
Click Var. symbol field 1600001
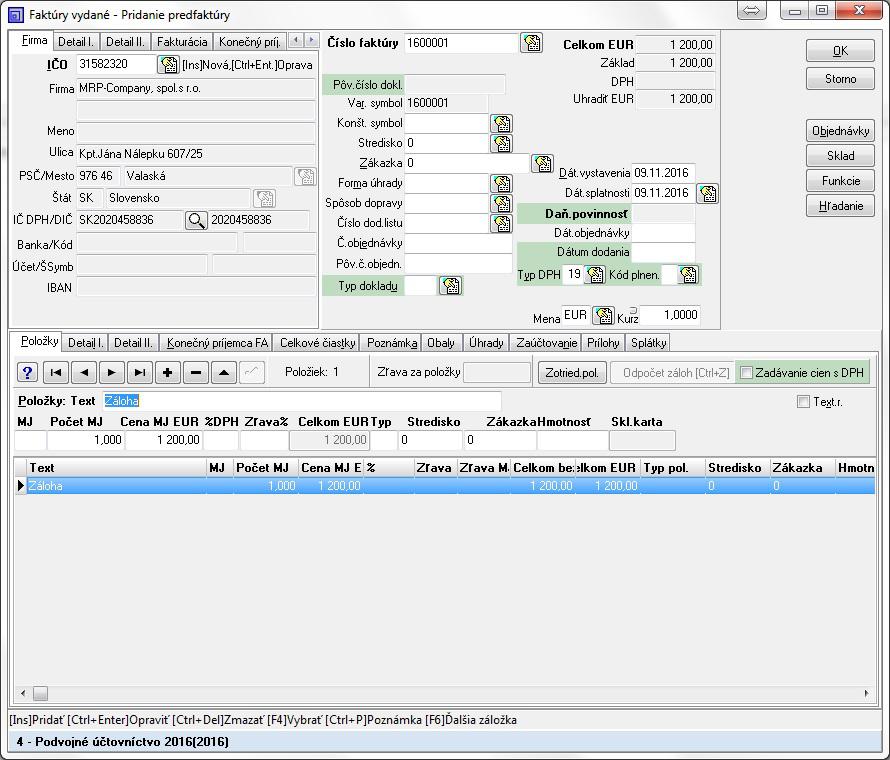(446, 103)
